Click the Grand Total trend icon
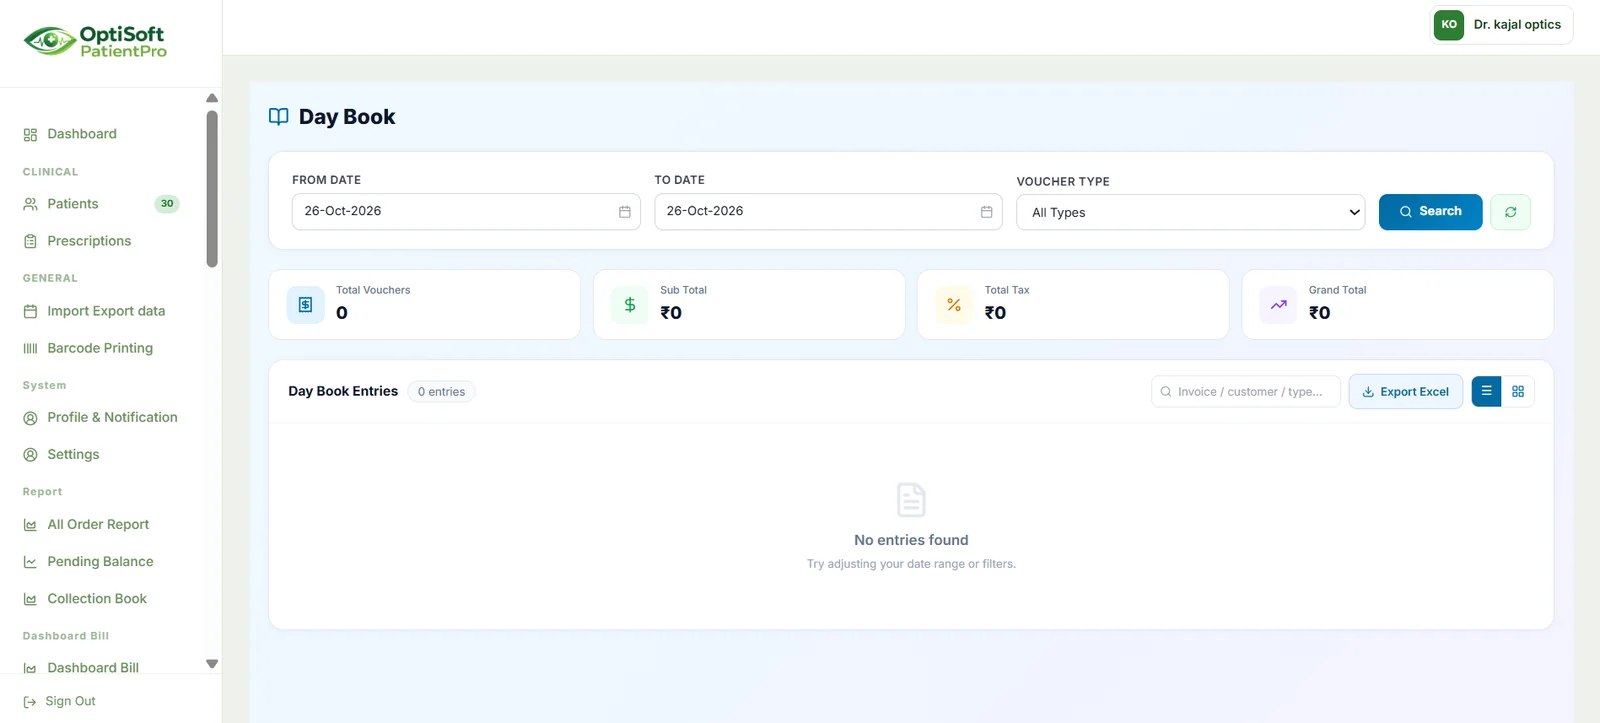Screen dimensions: 1600x723 [x=1278, y=305]
